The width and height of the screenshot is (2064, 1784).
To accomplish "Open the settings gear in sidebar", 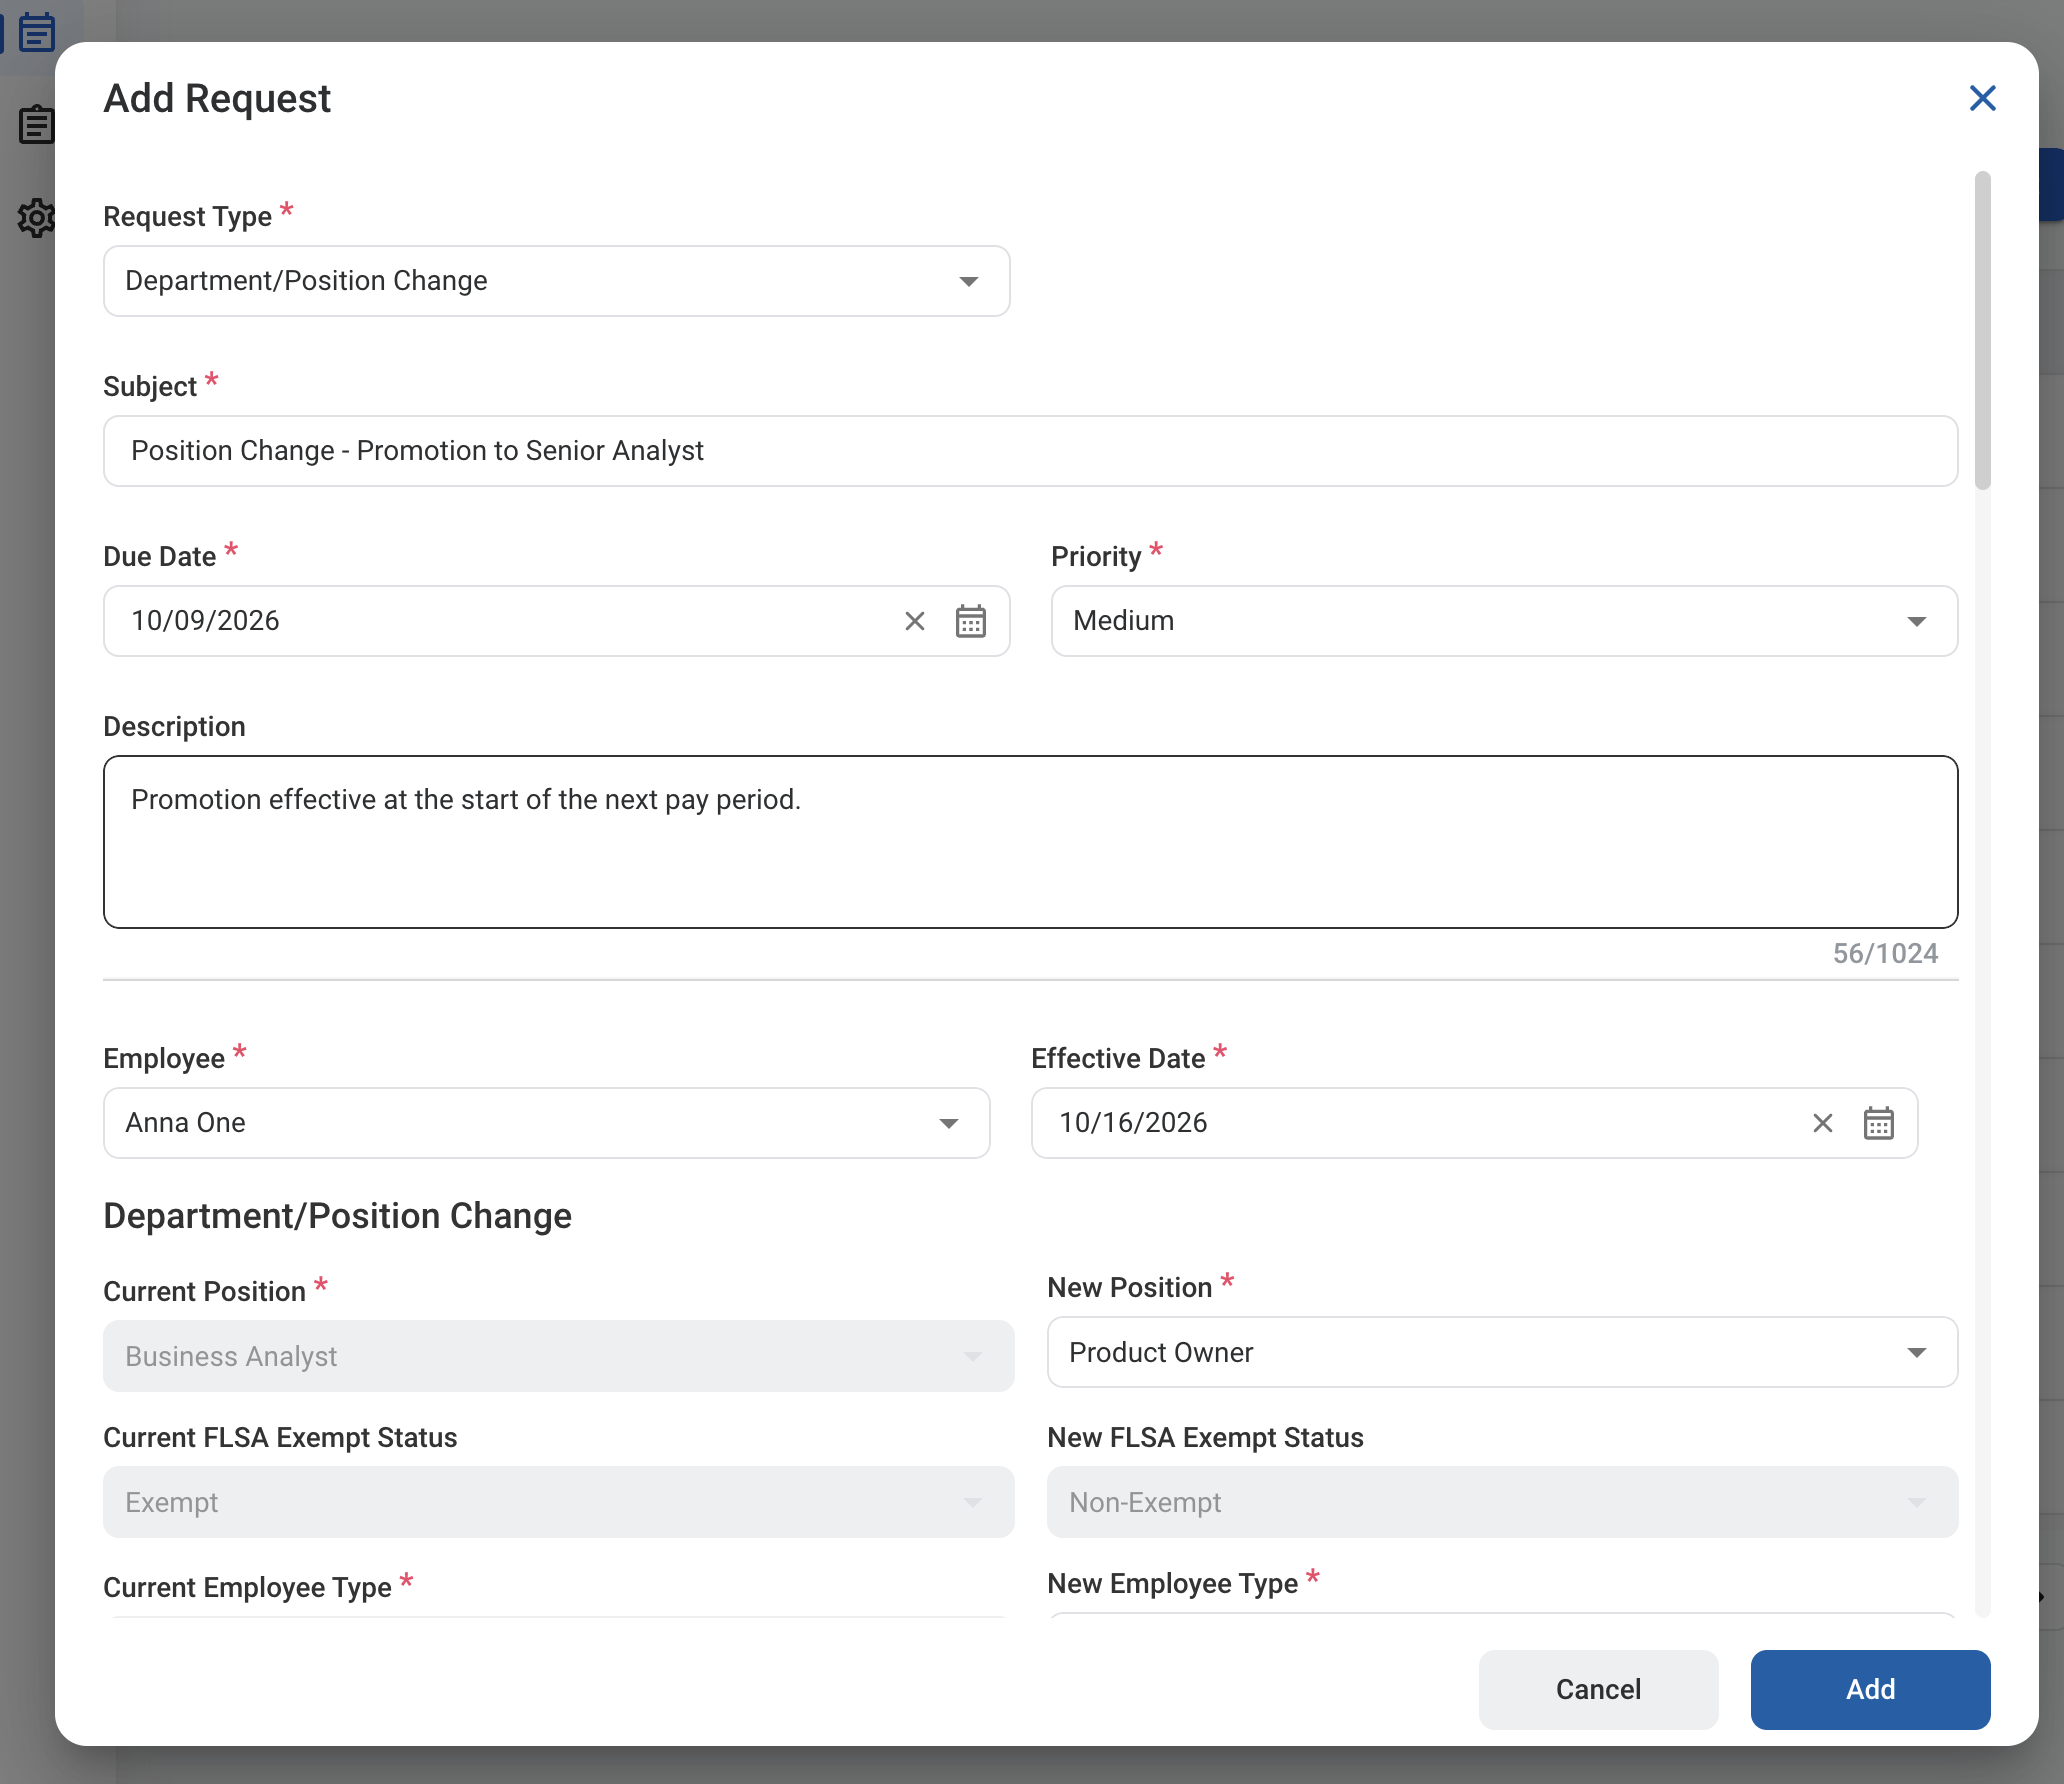I will coord(36,217).
